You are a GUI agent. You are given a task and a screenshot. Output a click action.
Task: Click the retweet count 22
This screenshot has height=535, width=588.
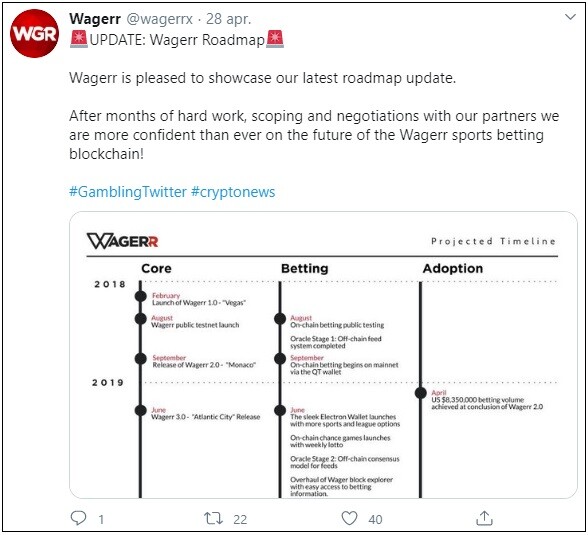point(240,519)
